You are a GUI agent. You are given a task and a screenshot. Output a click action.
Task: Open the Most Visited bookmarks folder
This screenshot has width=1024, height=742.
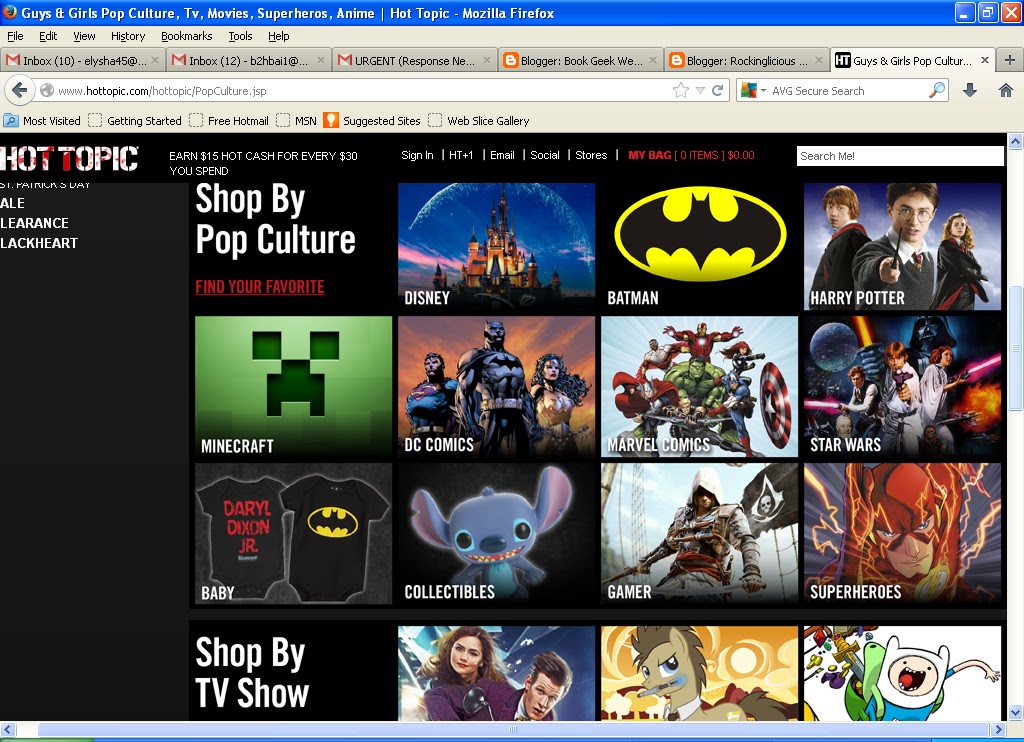point(42,121)
